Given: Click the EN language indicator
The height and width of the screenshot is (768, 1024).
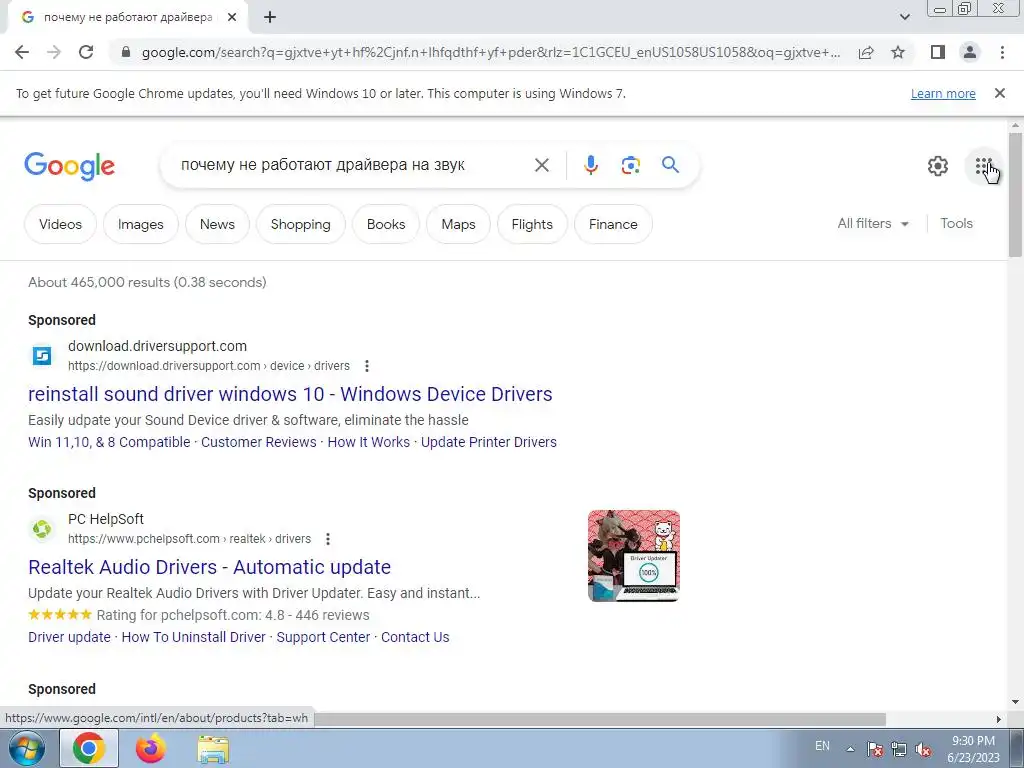Looking at the screenshot, I should (x=822, y=746).
